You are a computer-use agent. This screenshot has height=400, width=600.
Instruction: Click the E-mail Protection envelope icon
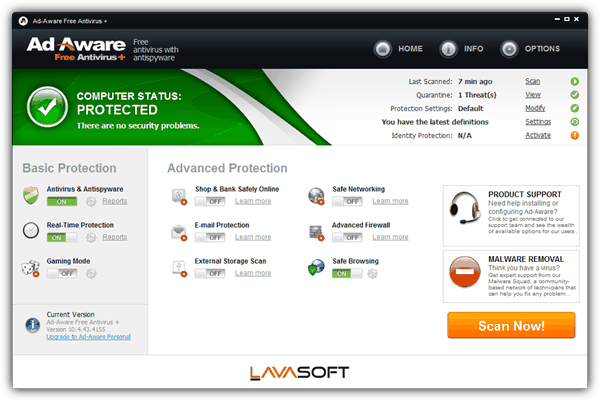[x=179, y=232]
